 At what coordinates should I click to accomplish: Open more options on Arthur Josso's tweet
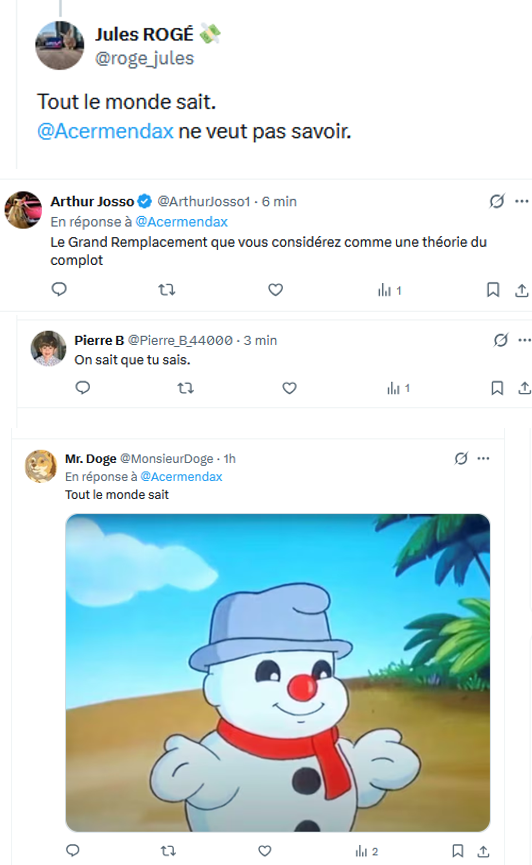[x=522, y=201]
